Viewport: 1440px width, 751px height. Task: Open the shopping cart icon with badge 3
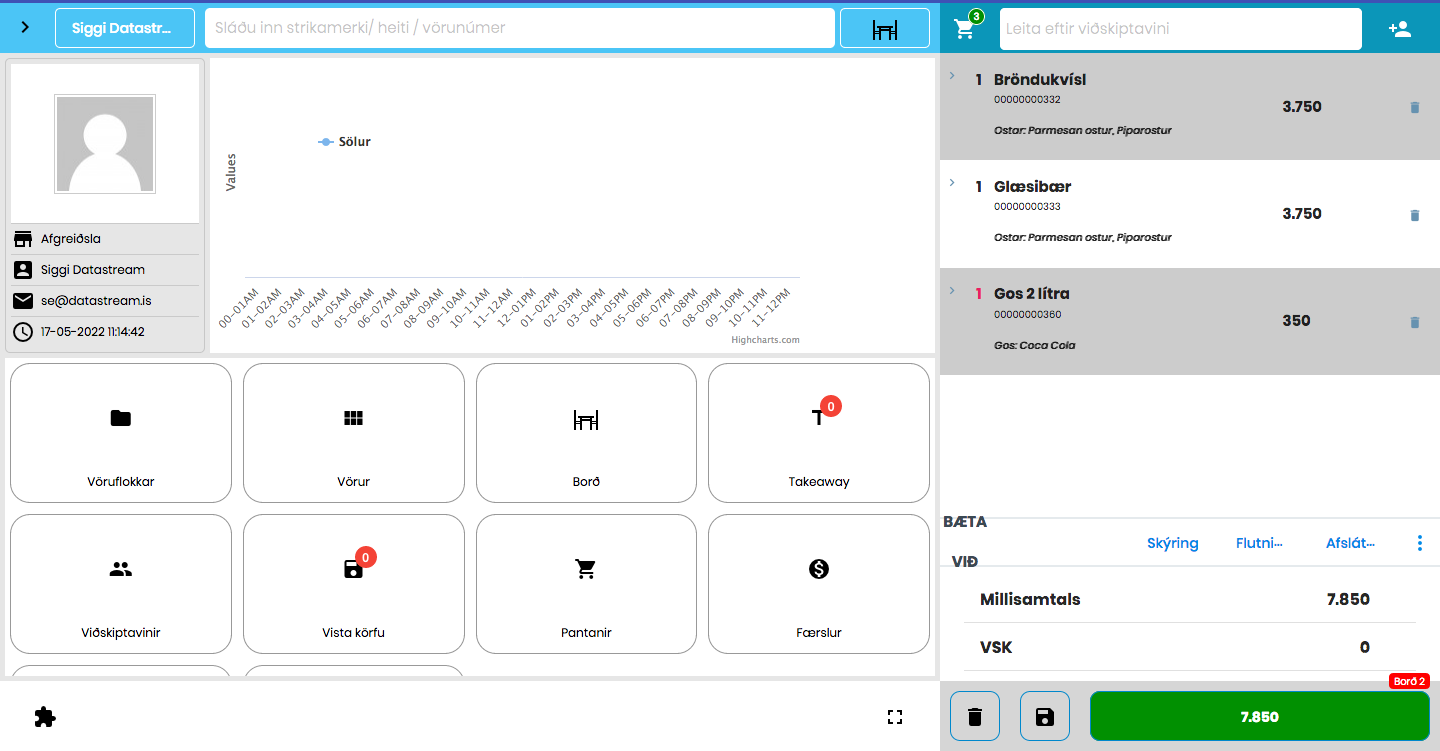966,28
